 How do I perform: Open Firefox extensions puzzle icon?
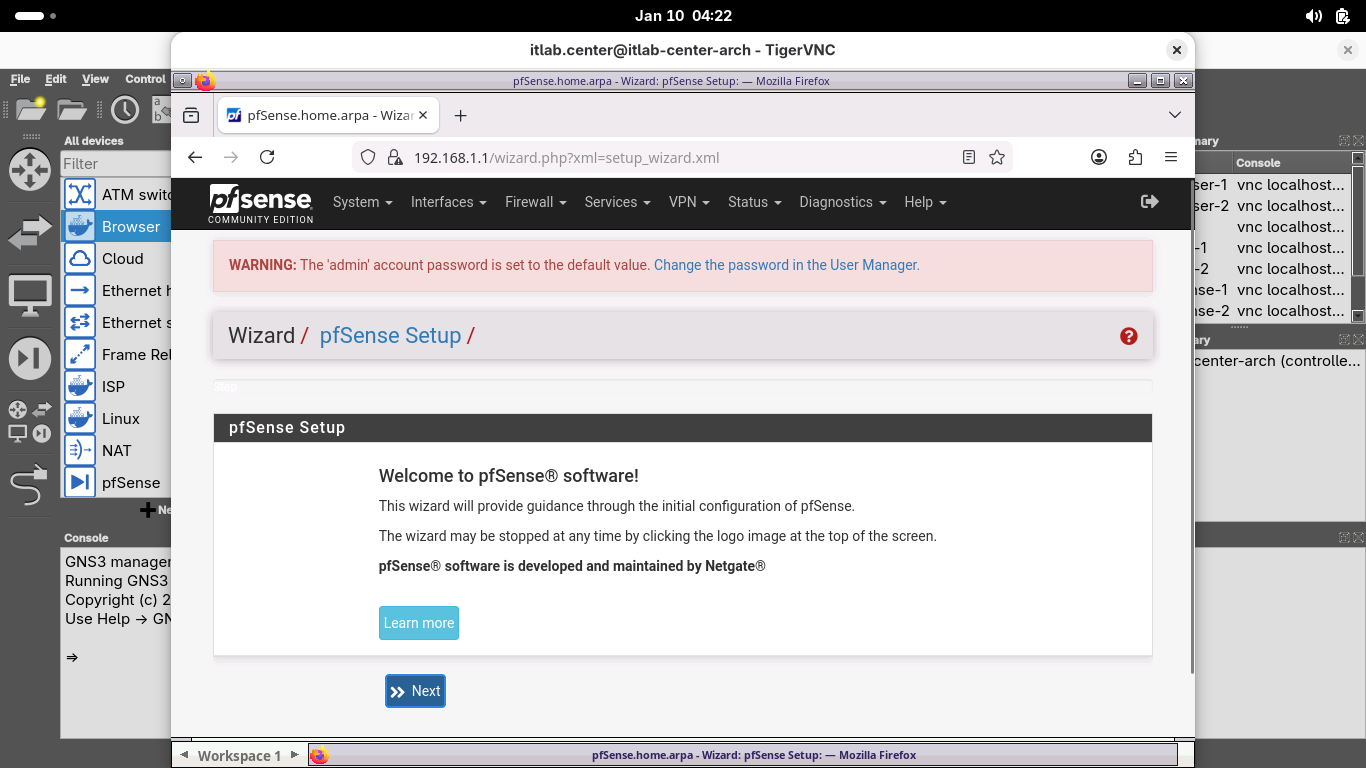(1135, 157)
